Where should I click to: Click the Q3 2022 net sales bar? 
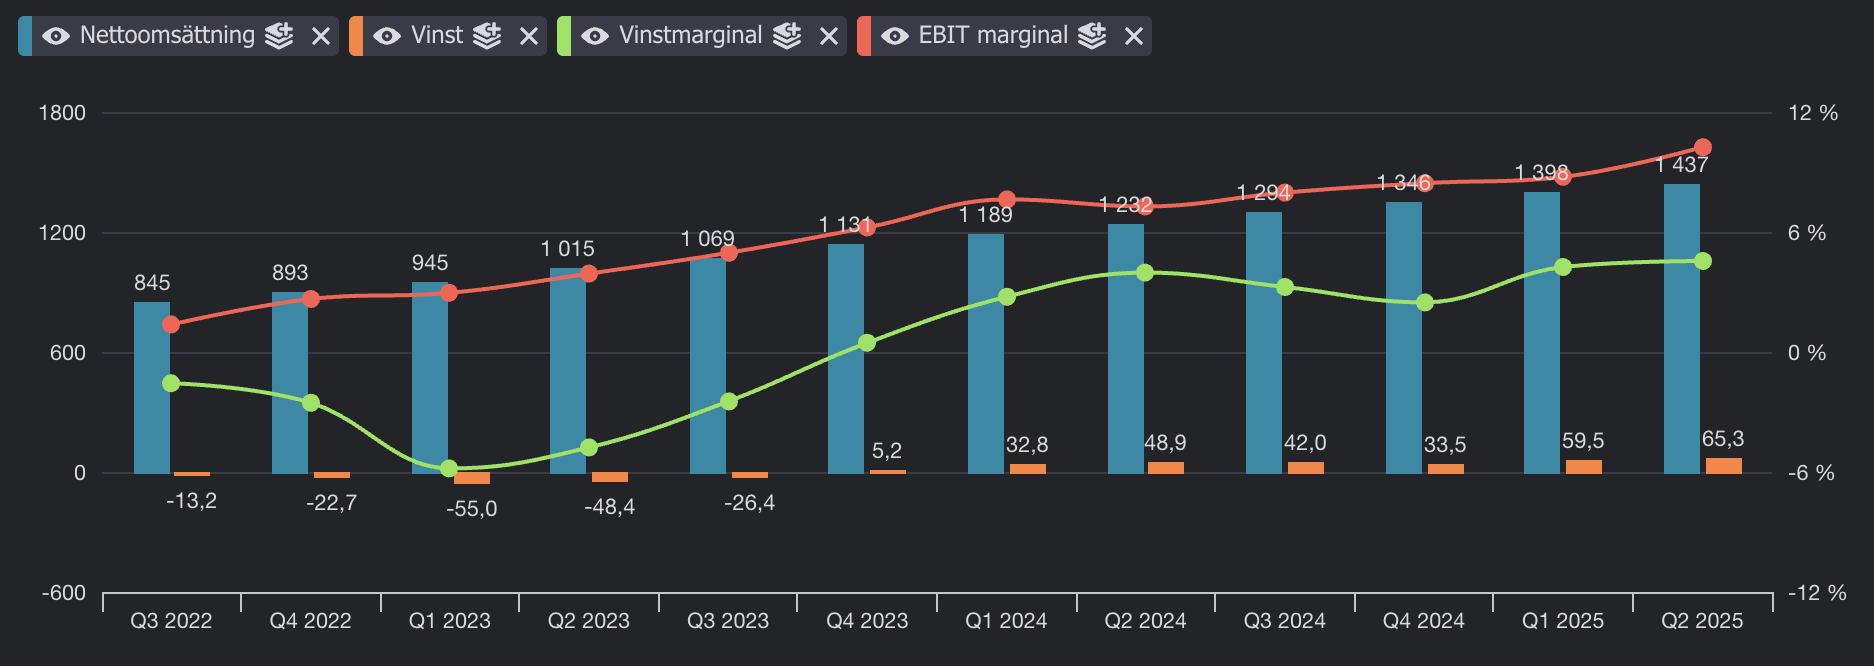pos(152,388)
